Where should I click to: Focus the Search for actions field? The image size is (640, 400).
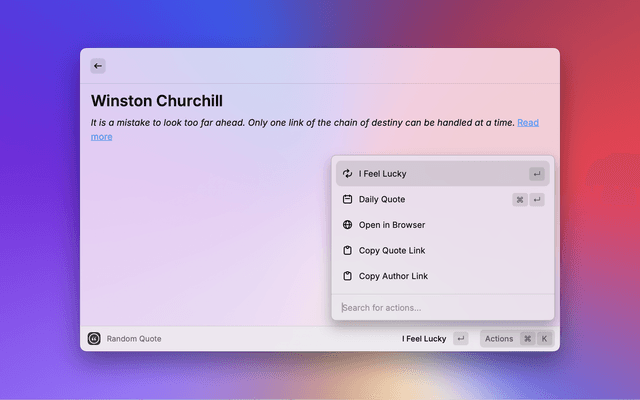[440, 307]
